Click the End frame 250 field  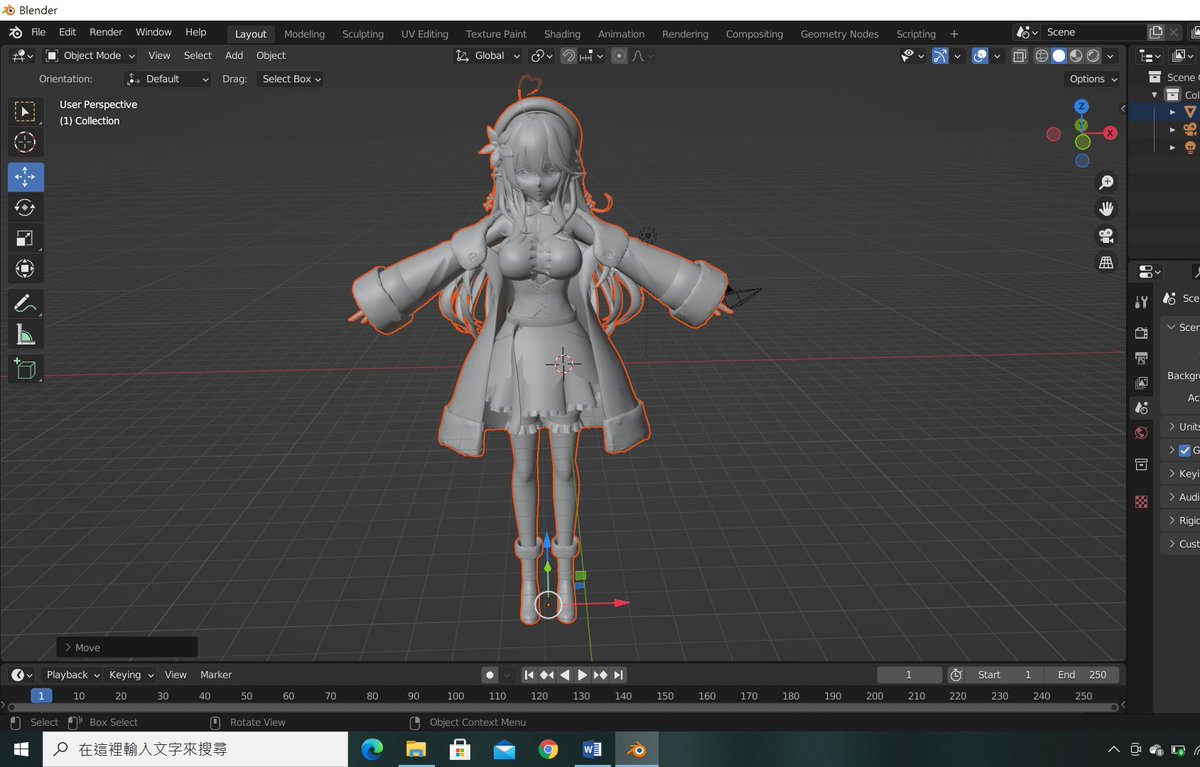(x=1082, y=675)
